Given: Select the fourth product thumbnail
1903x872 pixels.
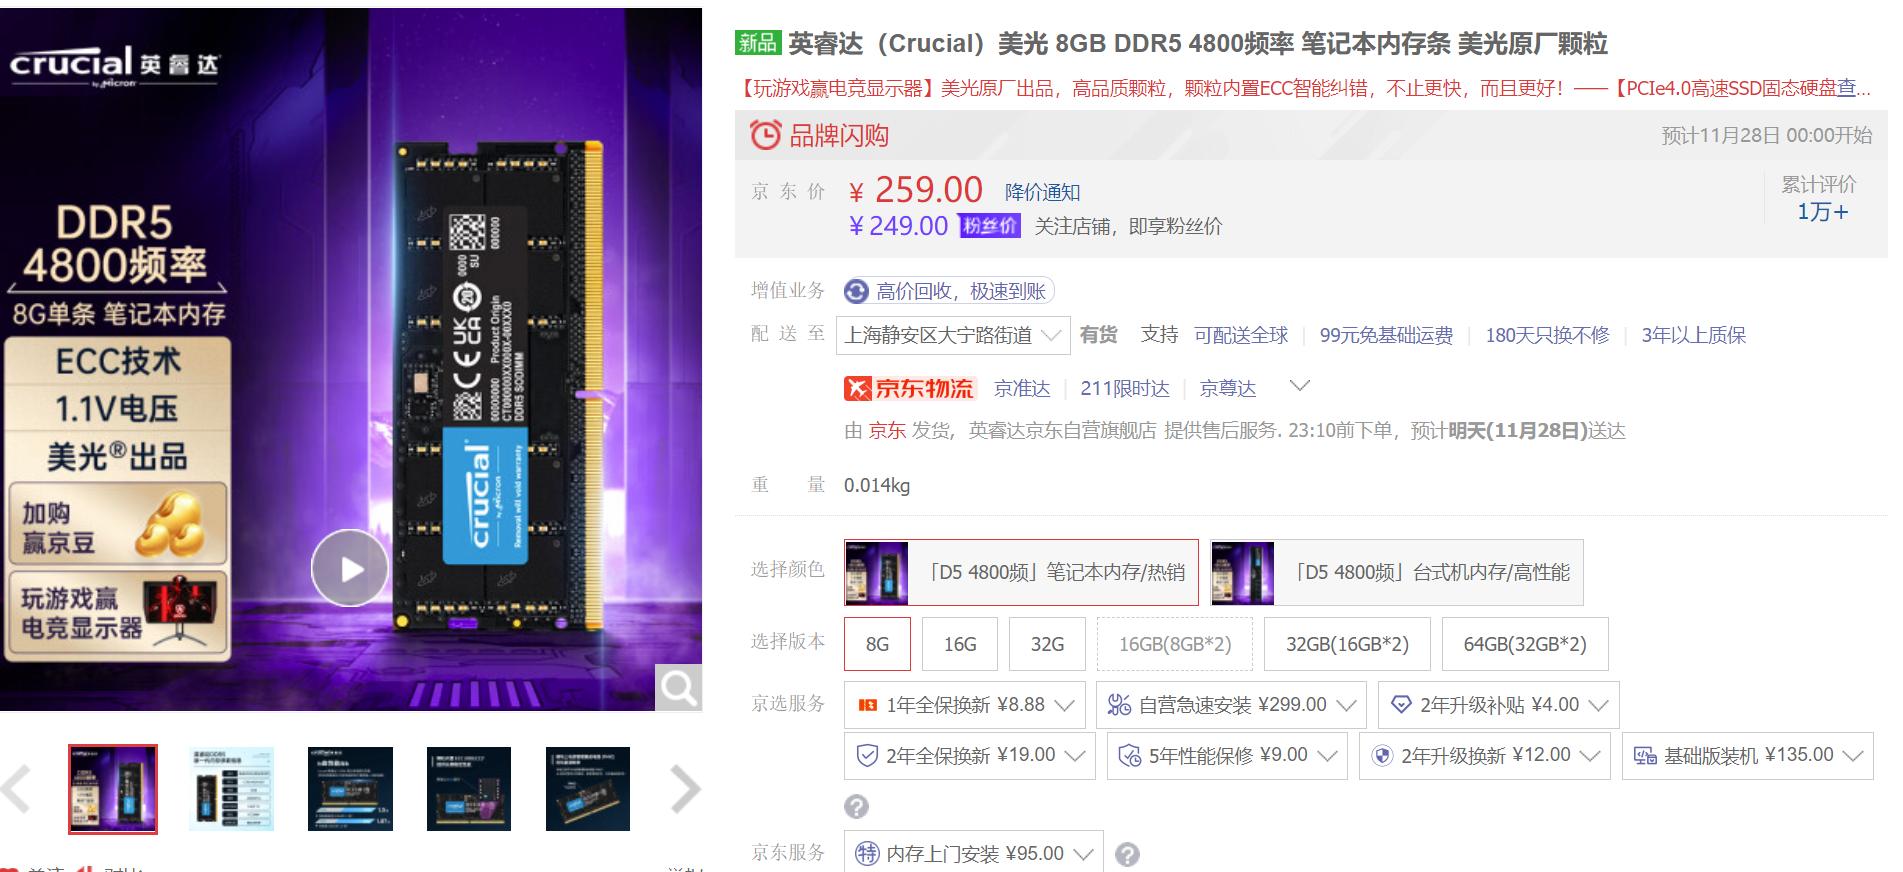Looking at the screenshot, I should click(469, 789).
